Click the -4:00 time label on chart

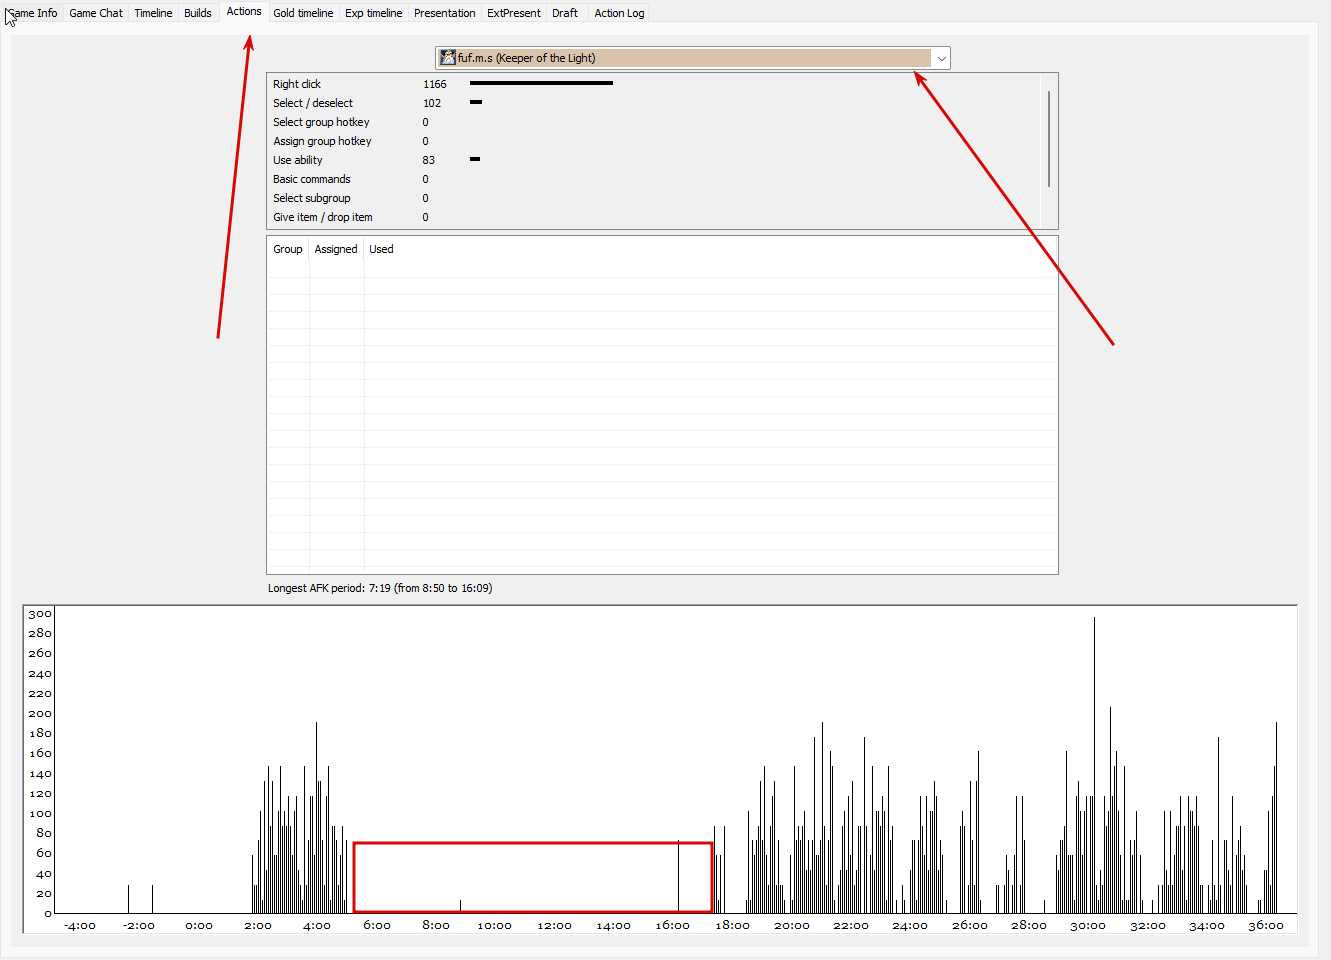point(80,926)
